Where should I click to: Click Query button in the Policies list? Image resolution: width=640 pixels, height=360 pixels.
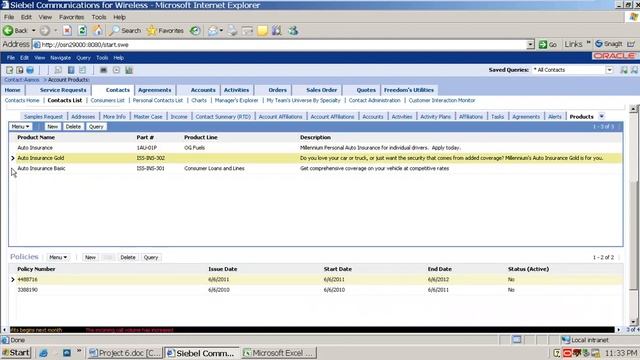click(x=151, y=257)
